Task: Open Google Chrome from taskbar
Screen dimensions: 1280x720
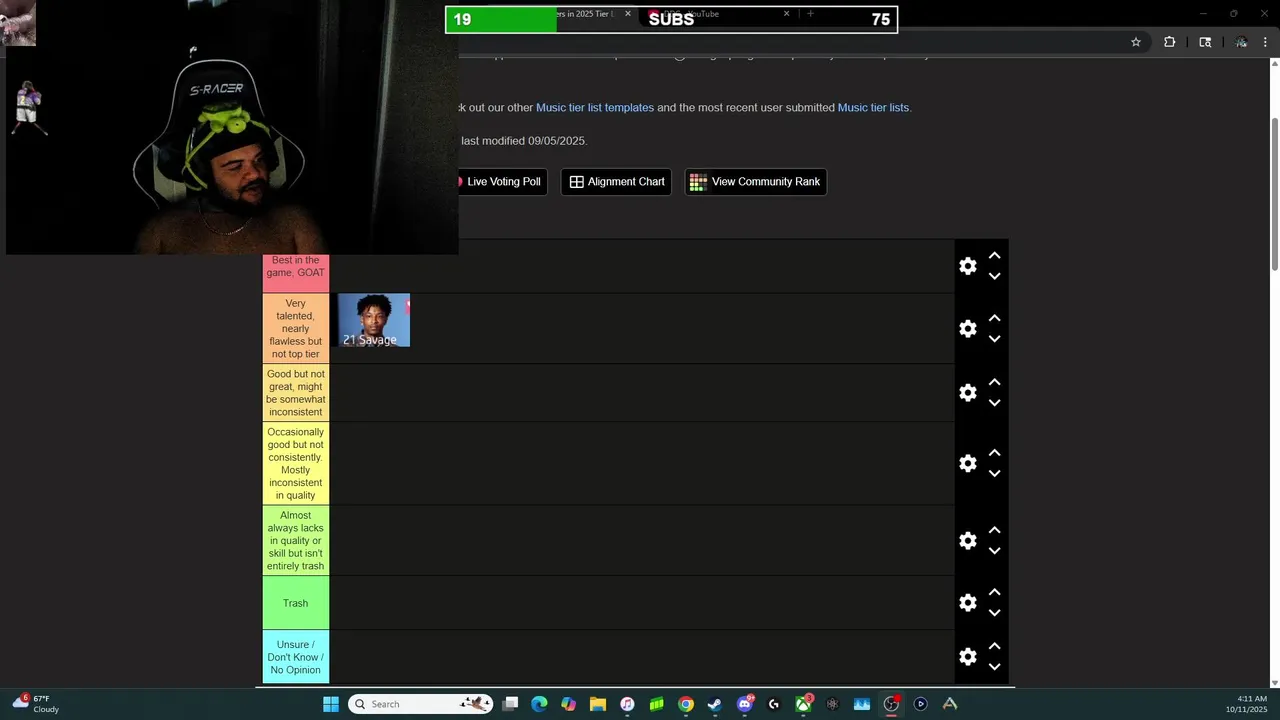Action: [686, 704]
